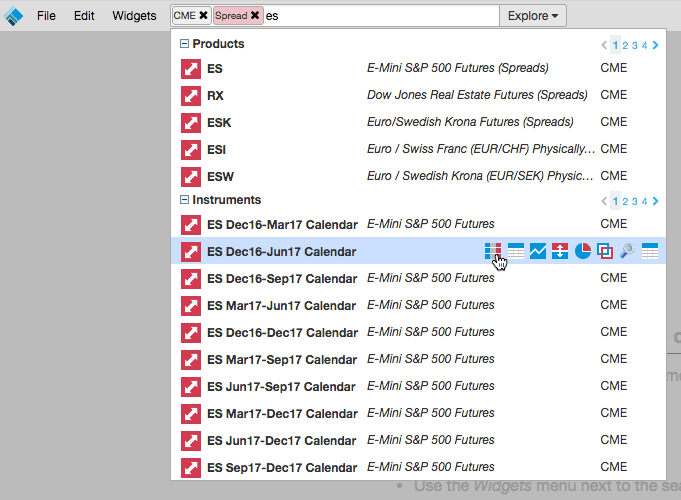Open the Explore dropdown
This screenshot has height=500, width=681.
click(x=532, y=16)
